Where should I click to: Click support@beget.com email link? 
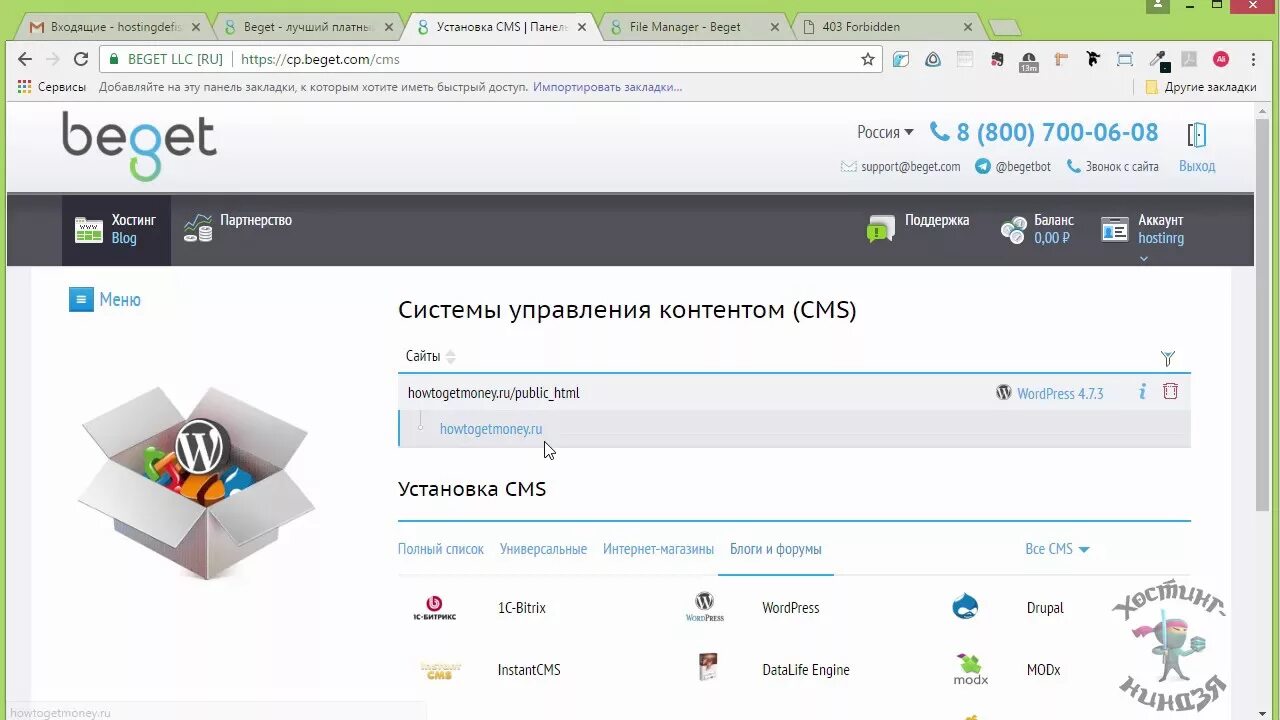point(911,167)
